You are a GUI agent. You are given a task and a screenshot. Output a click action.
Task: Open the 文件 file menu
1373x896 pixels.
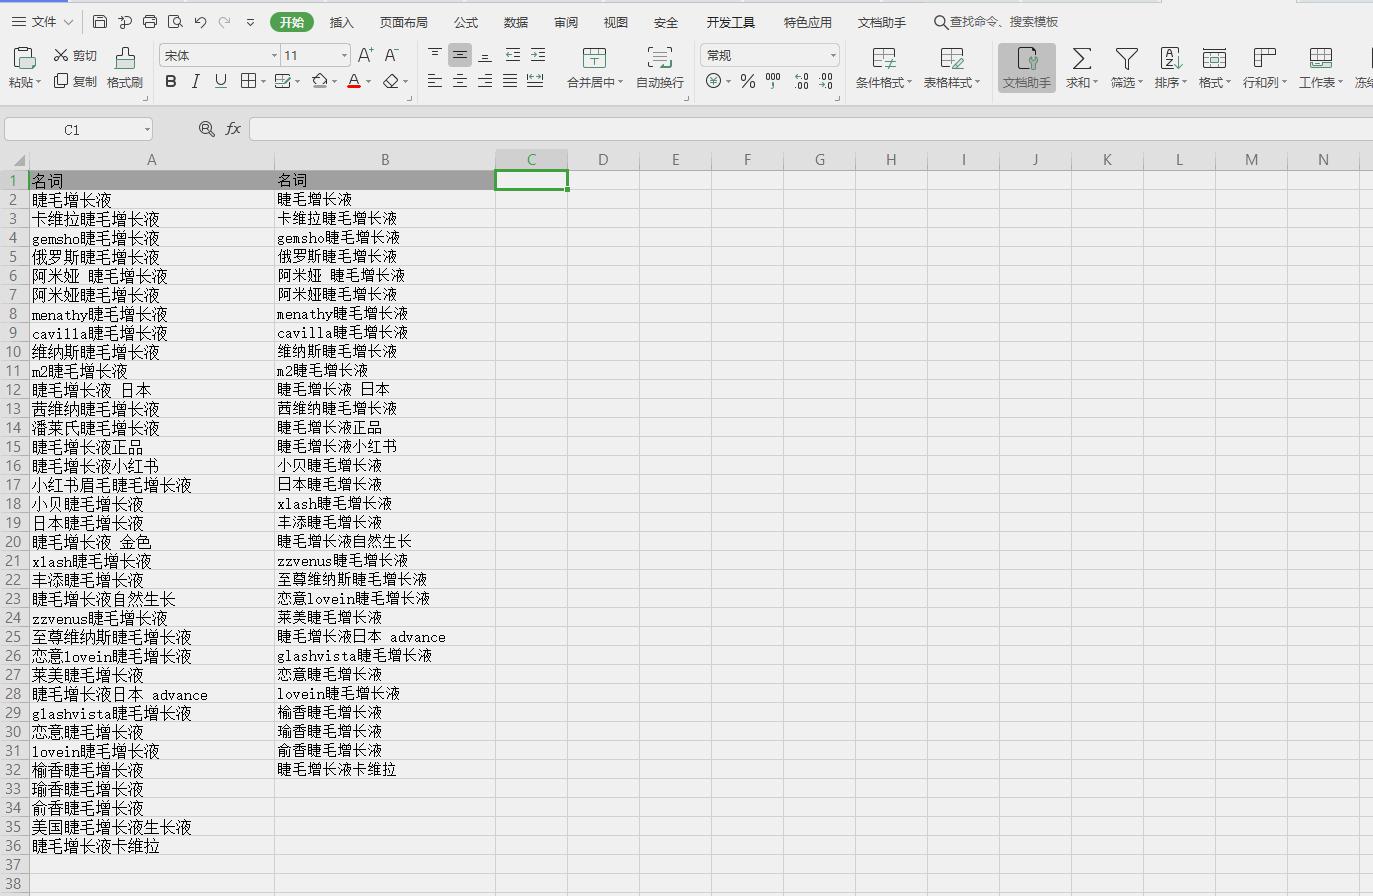(42, 21)
